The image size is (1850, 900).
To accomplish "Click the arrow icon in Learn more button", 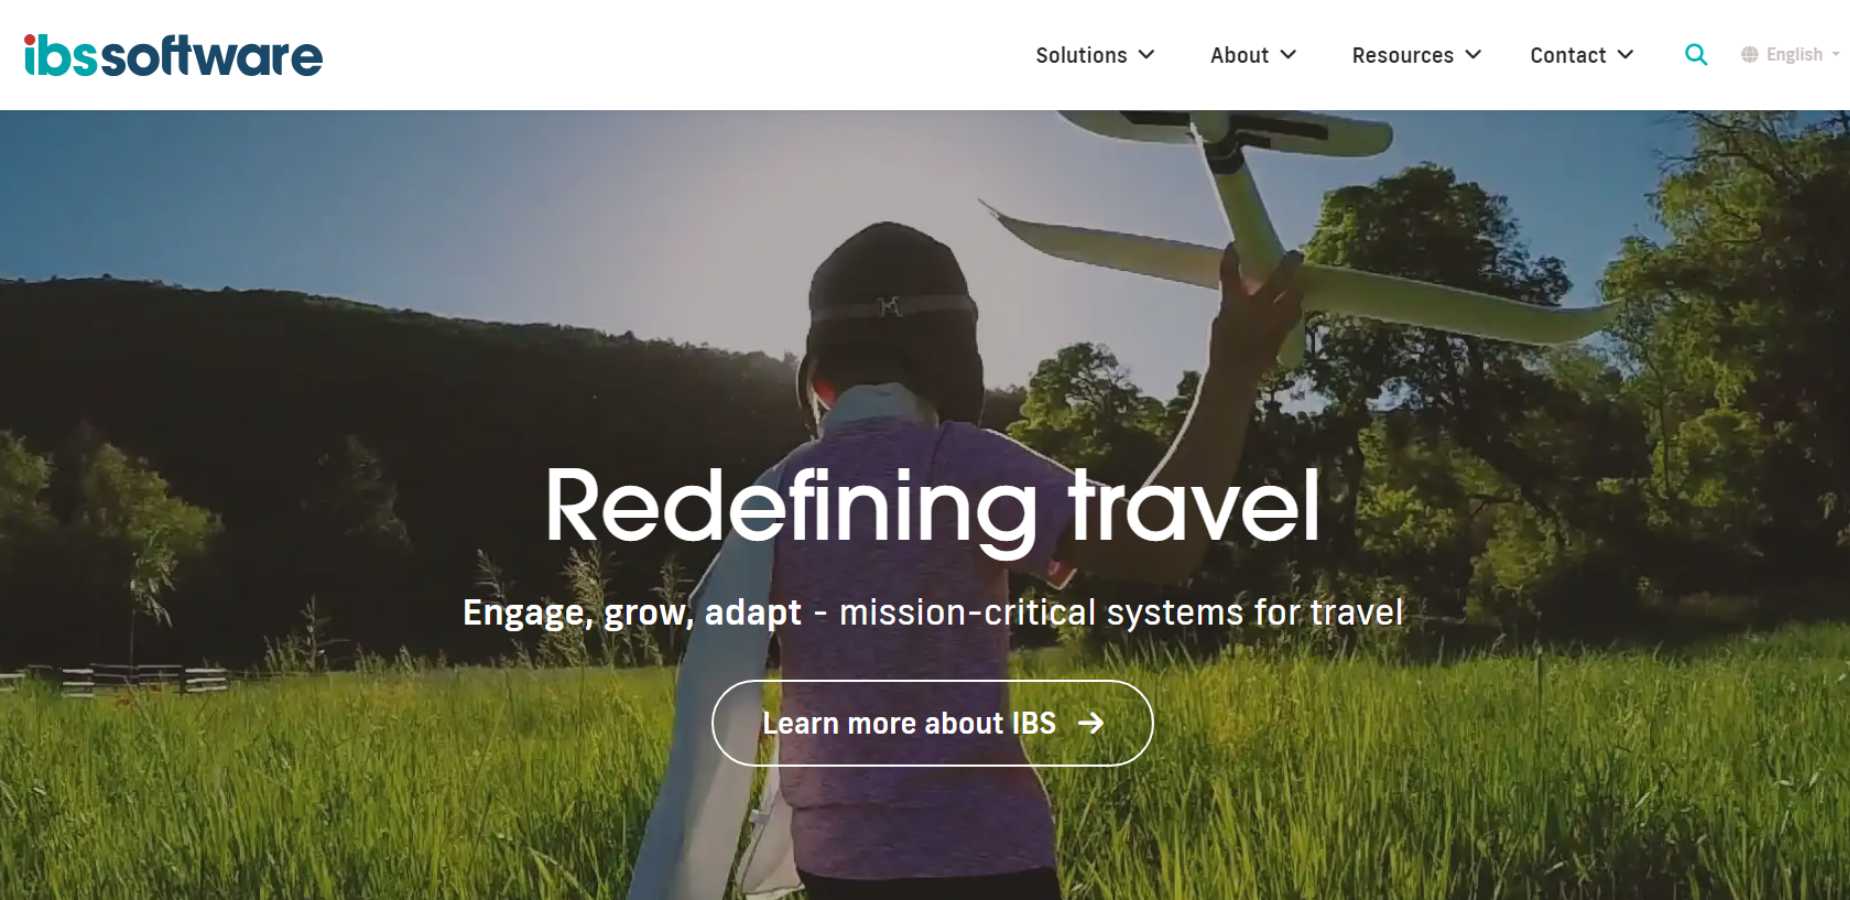I will 1091,723.
